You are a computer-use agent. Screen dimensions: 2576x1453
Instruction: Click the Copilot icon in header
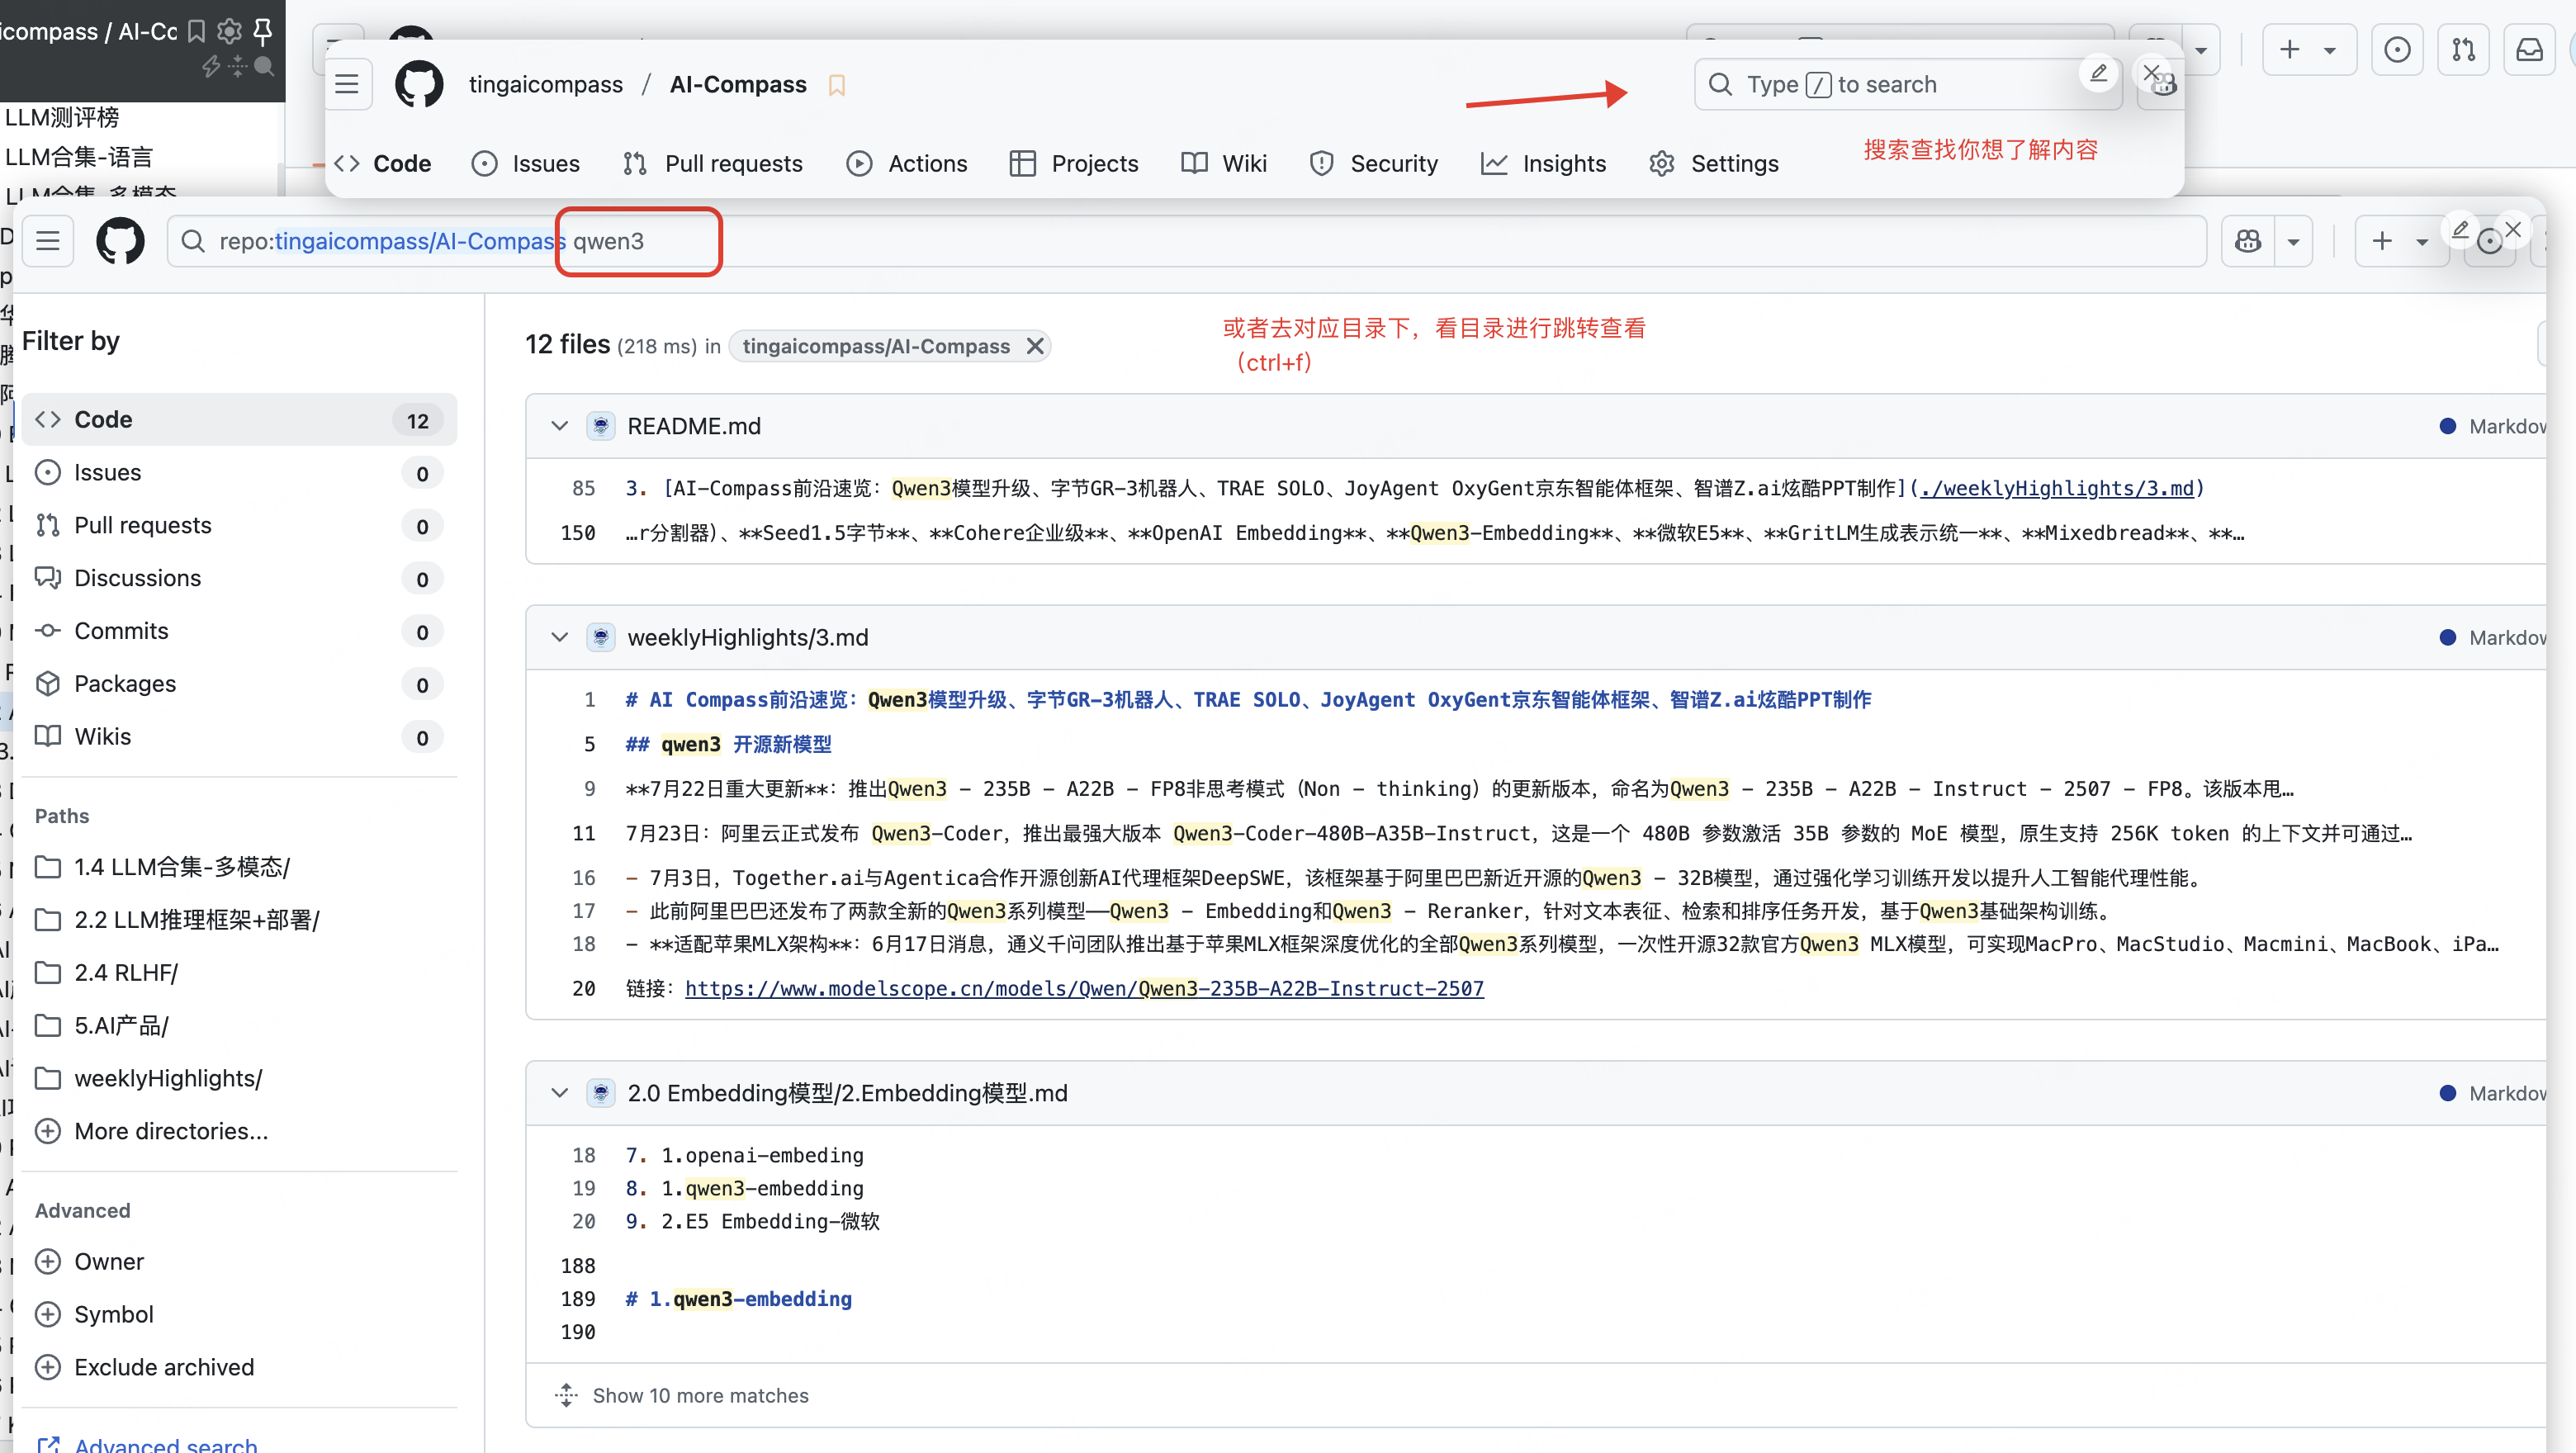pyautogui.click(x=2248, y=241)
